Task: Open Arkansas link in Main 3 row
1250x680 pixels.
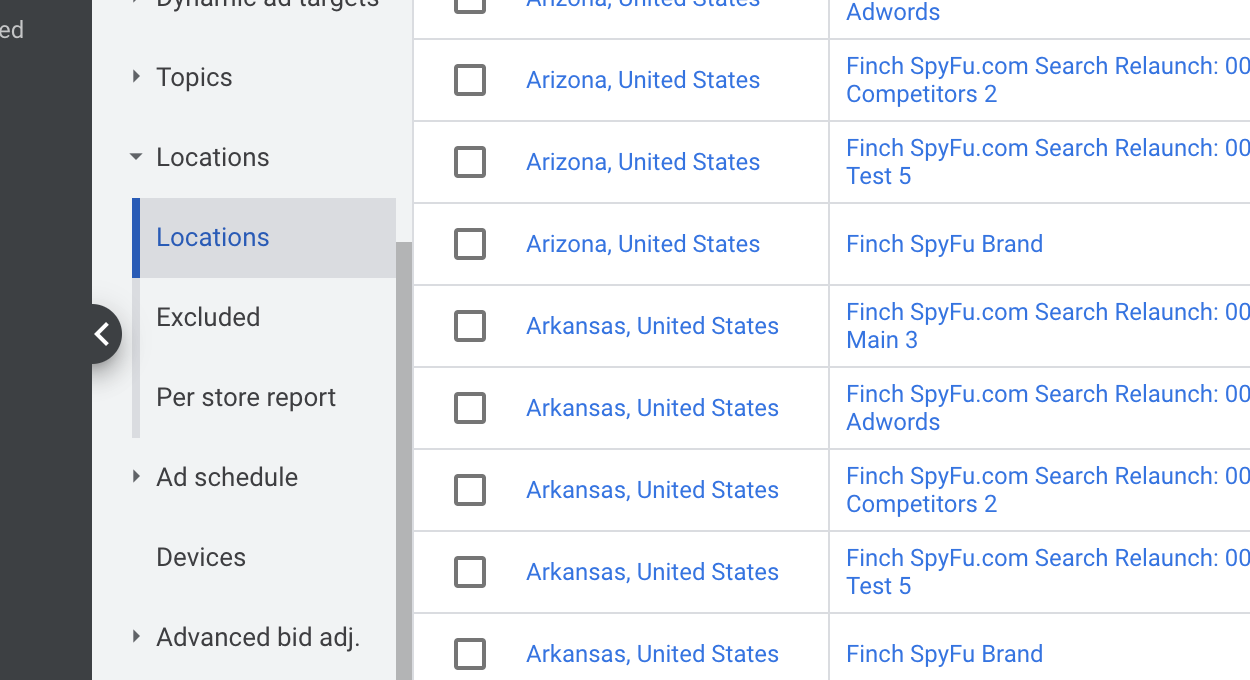Action: pos(652,326)
